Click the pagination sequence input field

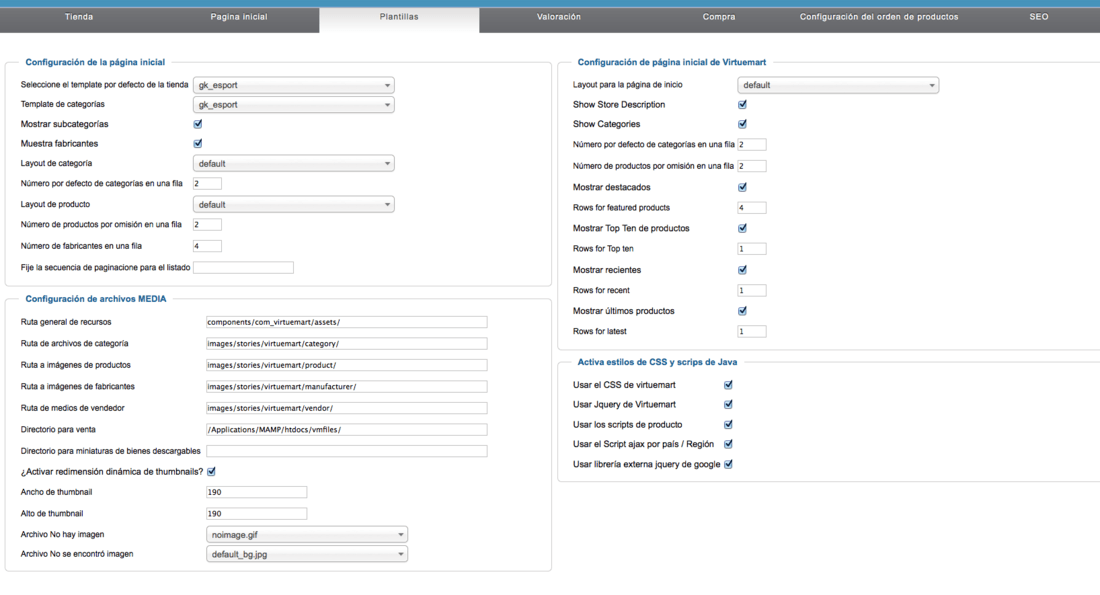tap(243, 267)
